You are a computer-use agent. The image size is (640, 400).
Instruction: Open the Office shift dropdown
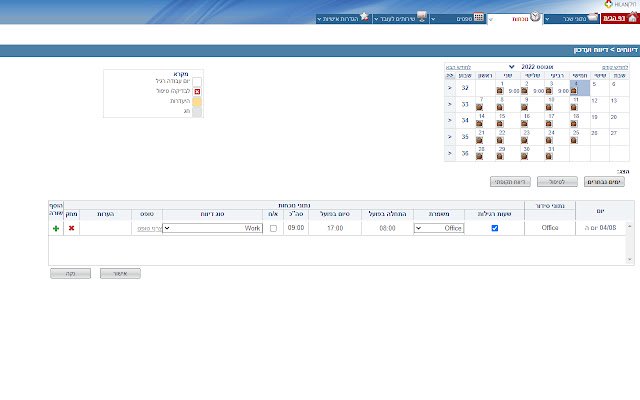439,228
